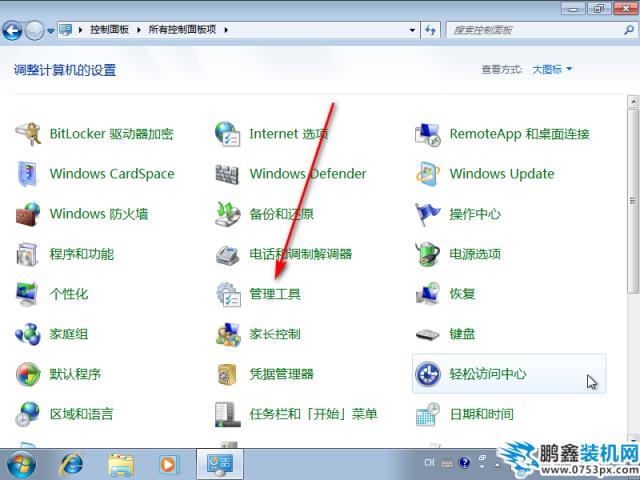Image resolution: width=640 pixels, height=480 pixels.
Task: Open the 管理工具 icon
Action: coord(228,294)
